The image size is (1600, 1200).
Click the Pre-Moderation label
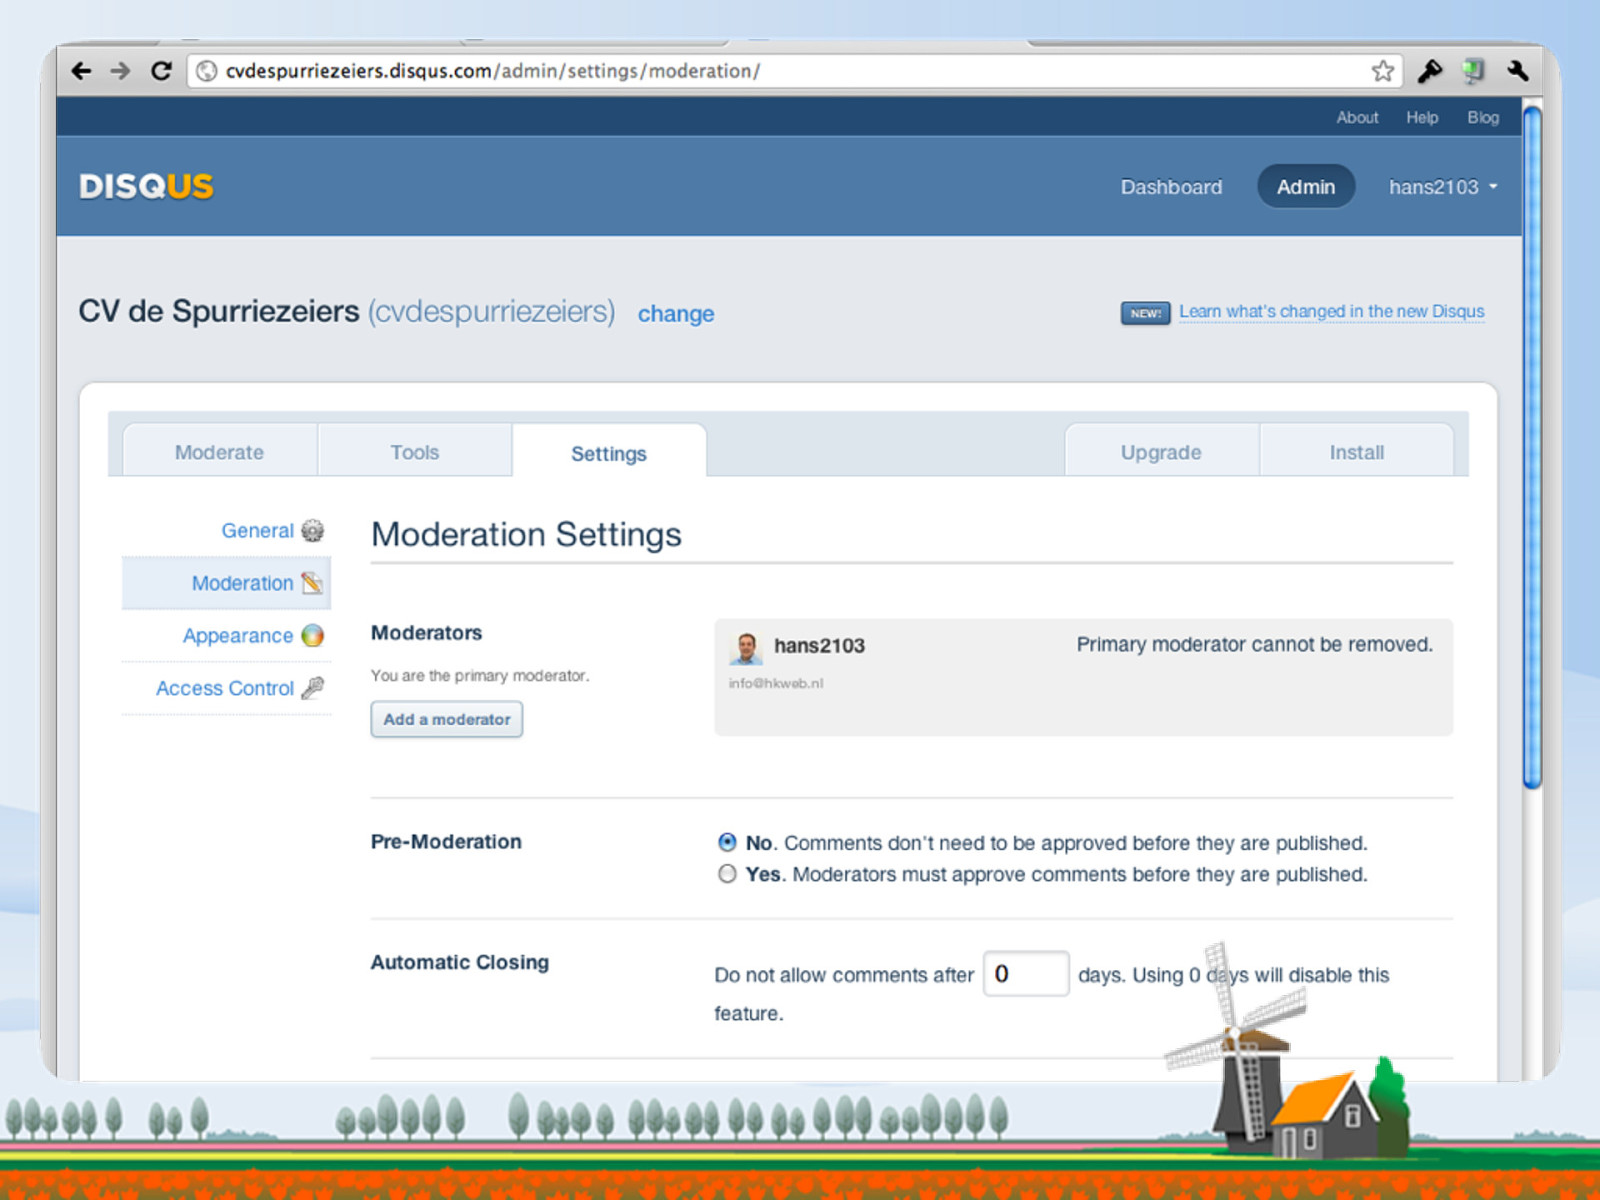[x=446, y=842]
